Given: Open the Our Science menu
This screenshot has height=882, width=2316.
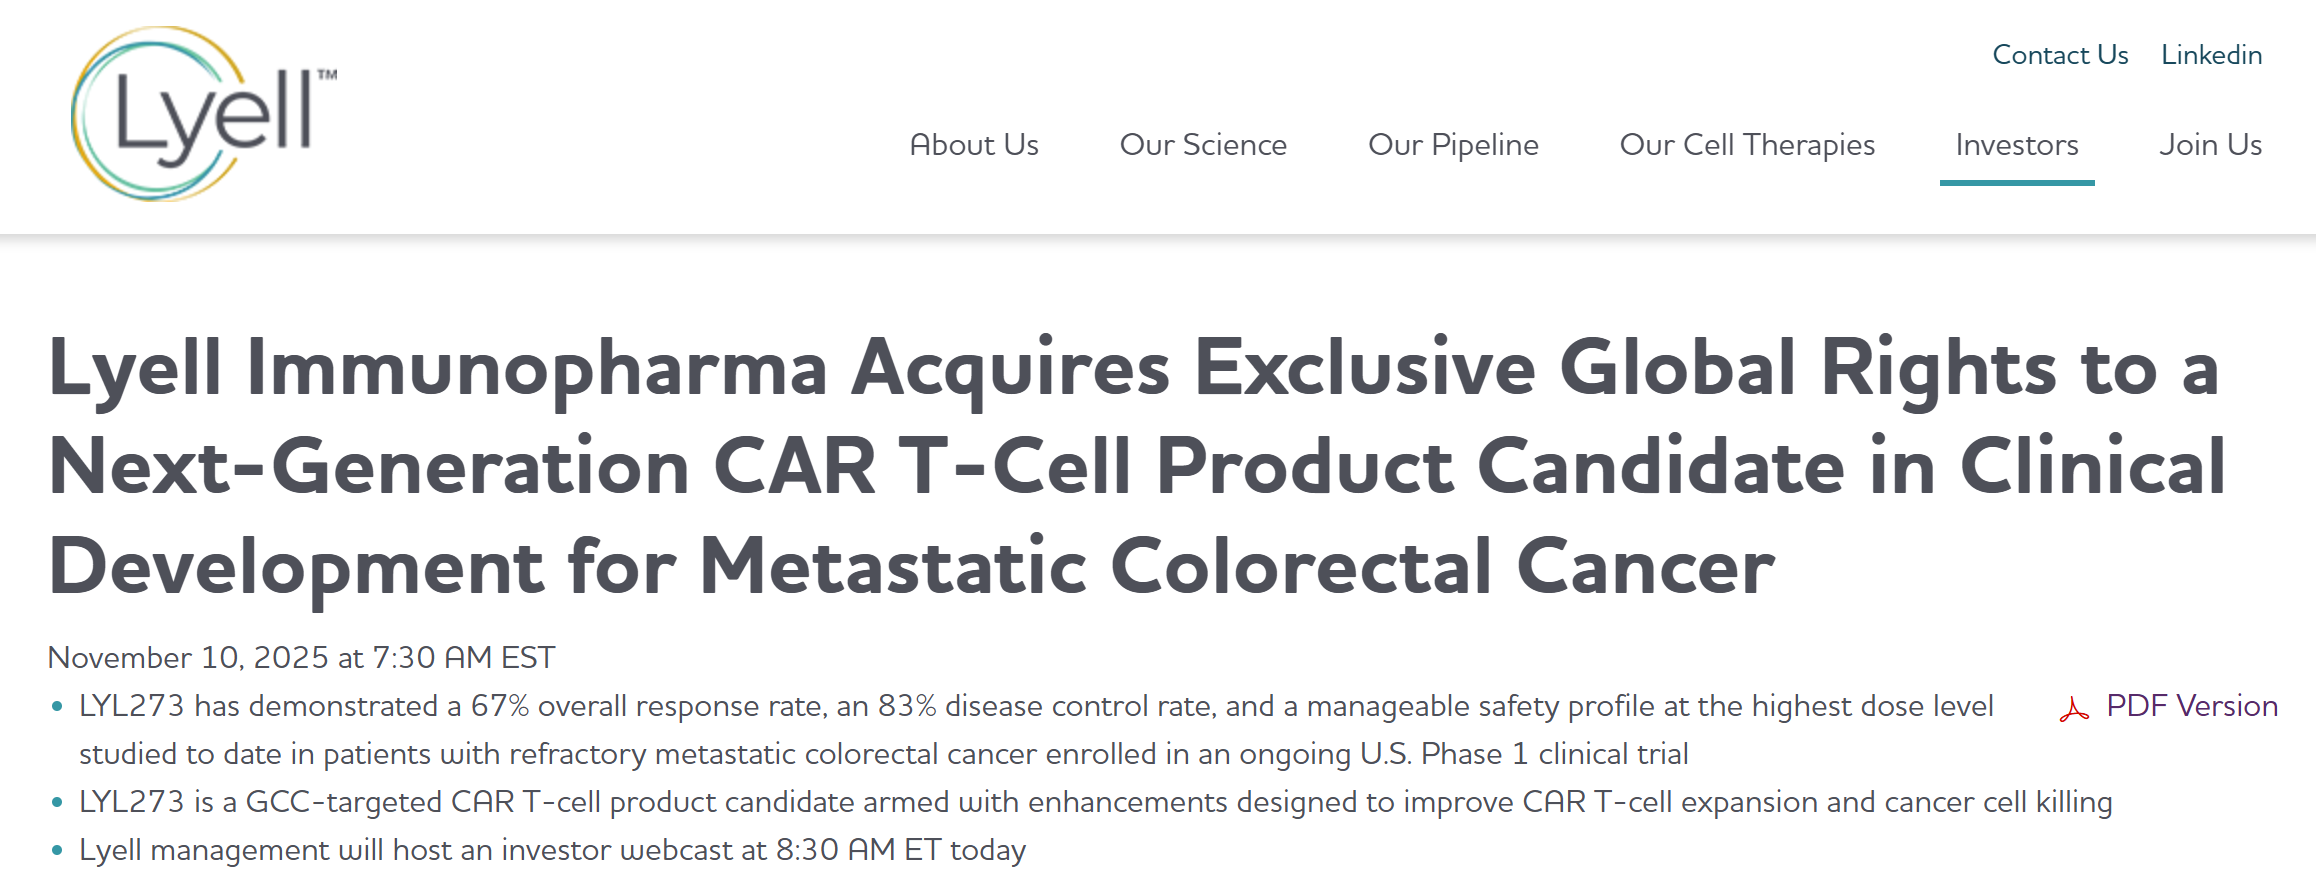Looking at the screenshot, I should pyautogui.click(x=1203, y=145).
